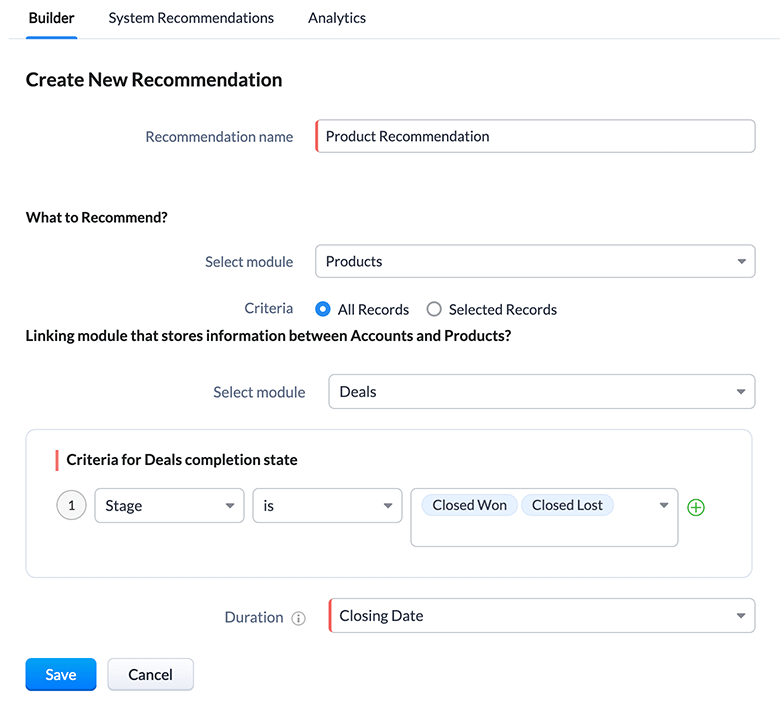780x706 pixels.
Task: Expand the stage values dropdown arrow
Action: [664, 505]
